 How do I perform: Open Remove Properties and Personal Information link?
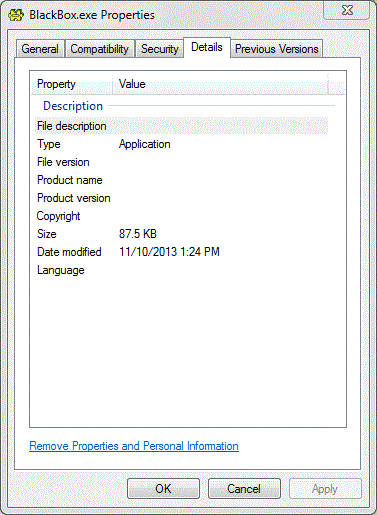coord(134,446)
